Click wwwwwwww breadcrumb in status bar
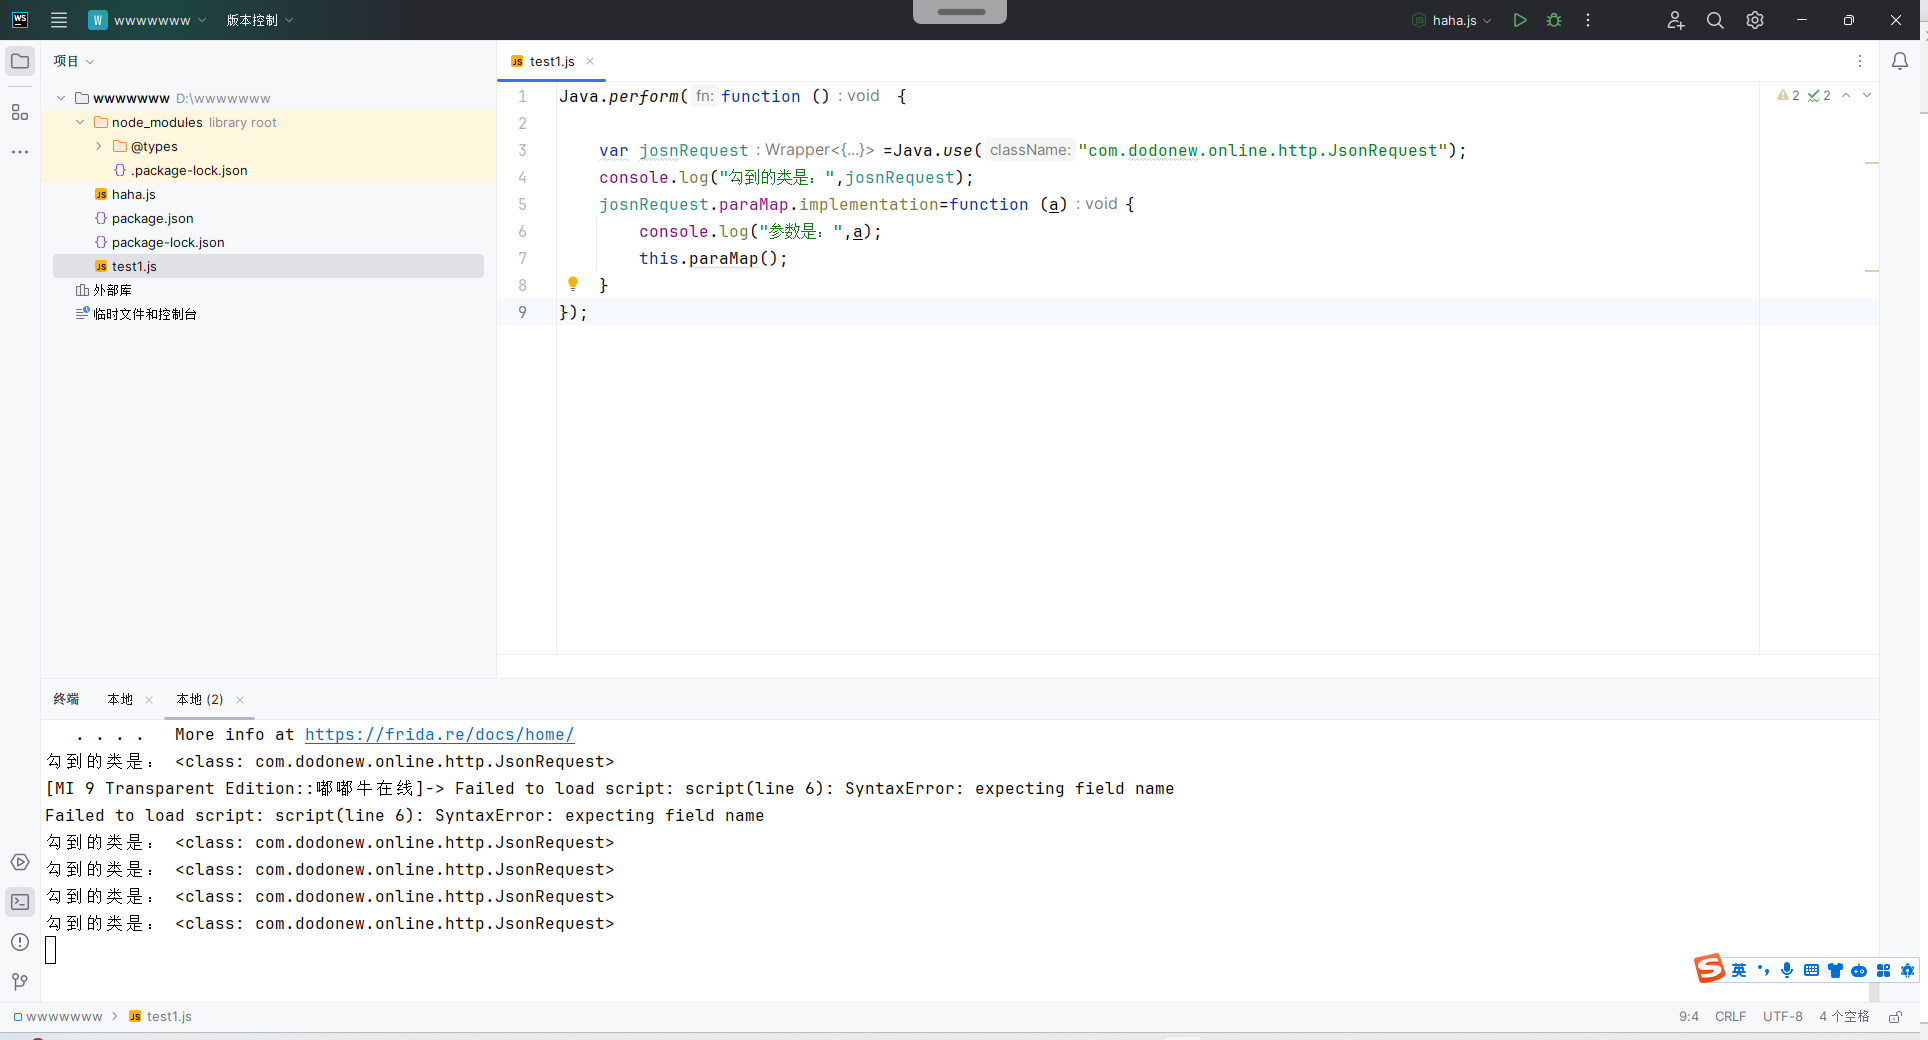The height and width of the screenshot is (1040, 1928). [x=58, y=1016]
